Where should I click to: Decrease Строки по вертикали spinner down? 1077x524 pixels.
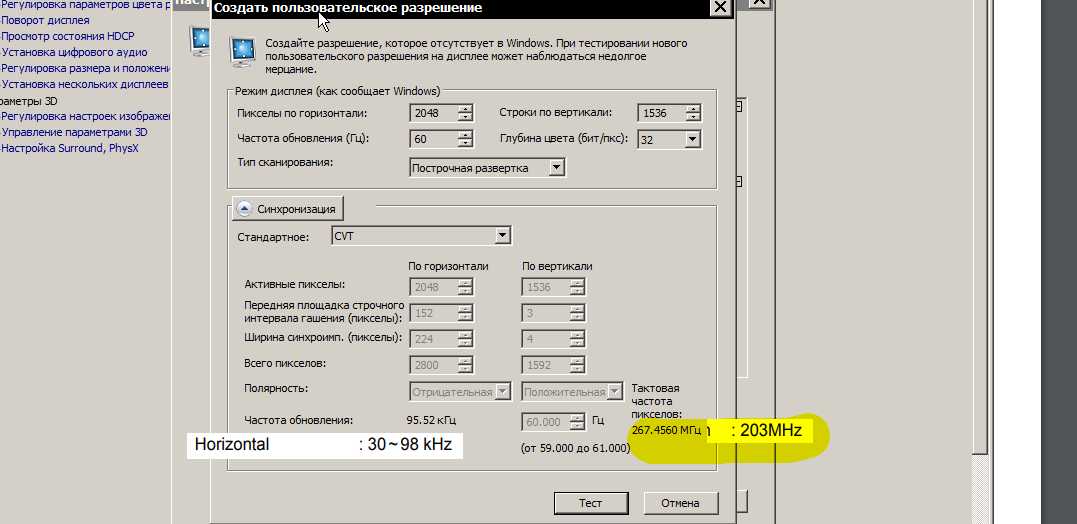pos(694,117)
